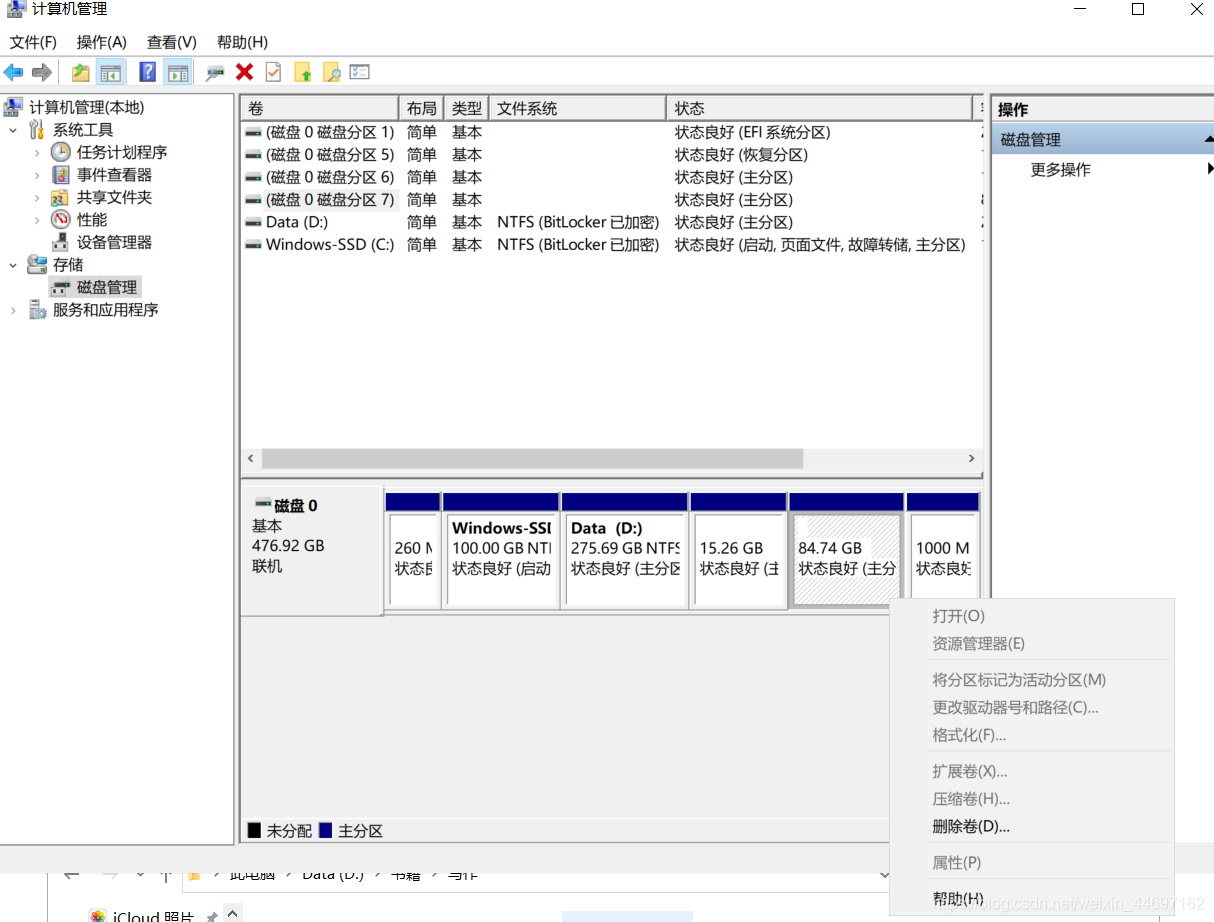Image resolution: width=1214 pixels, height=922 pixels.
Task: Click the red X delete volume icon
Action: (243, 71)
